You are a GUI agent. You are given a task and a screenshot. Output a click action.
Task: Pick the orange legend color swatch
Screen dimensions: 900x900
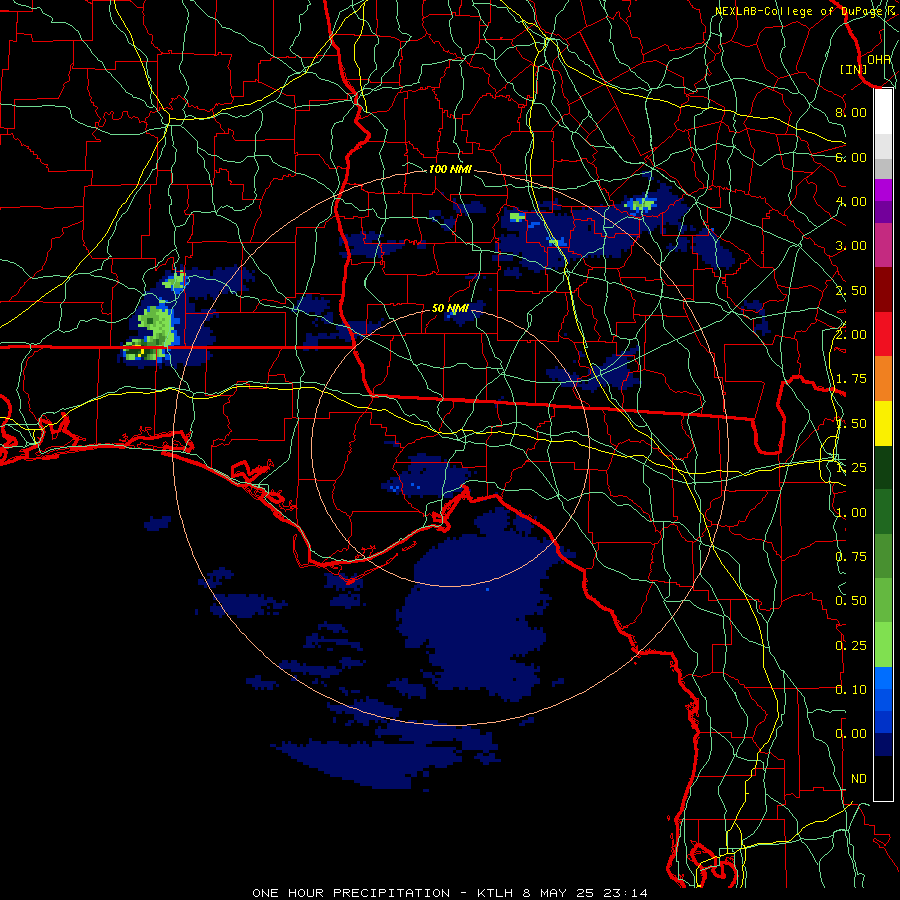coord(883,378)
